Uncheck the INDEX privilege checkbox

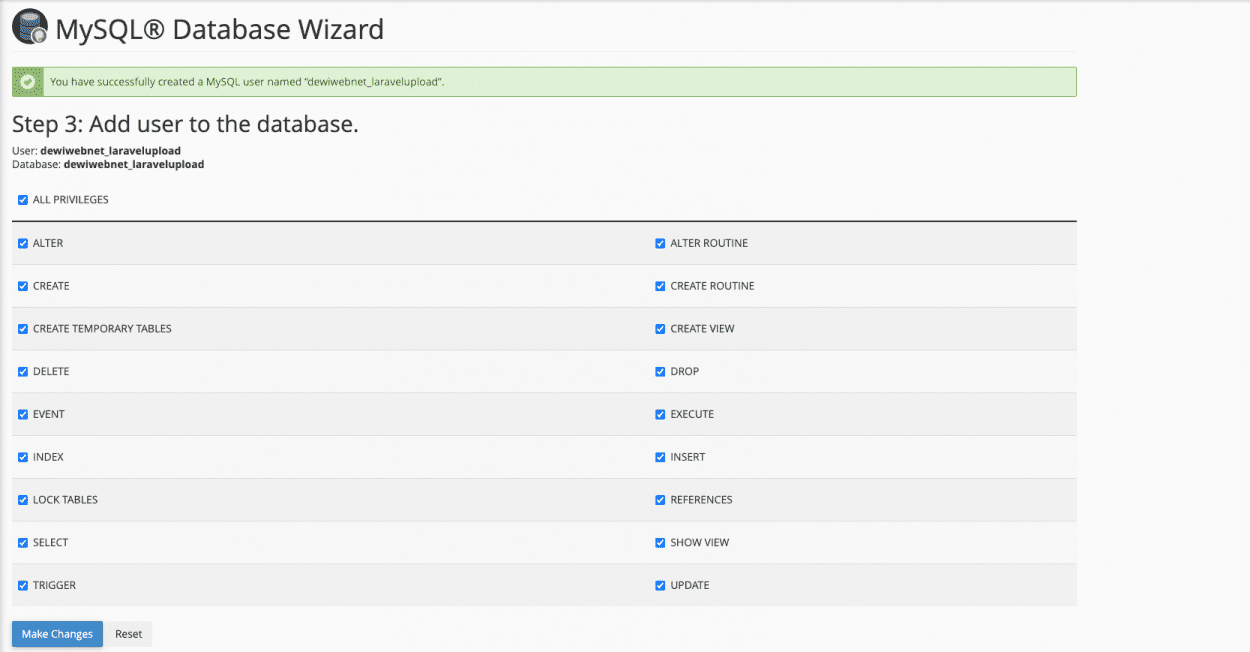[x=23, y=457]
